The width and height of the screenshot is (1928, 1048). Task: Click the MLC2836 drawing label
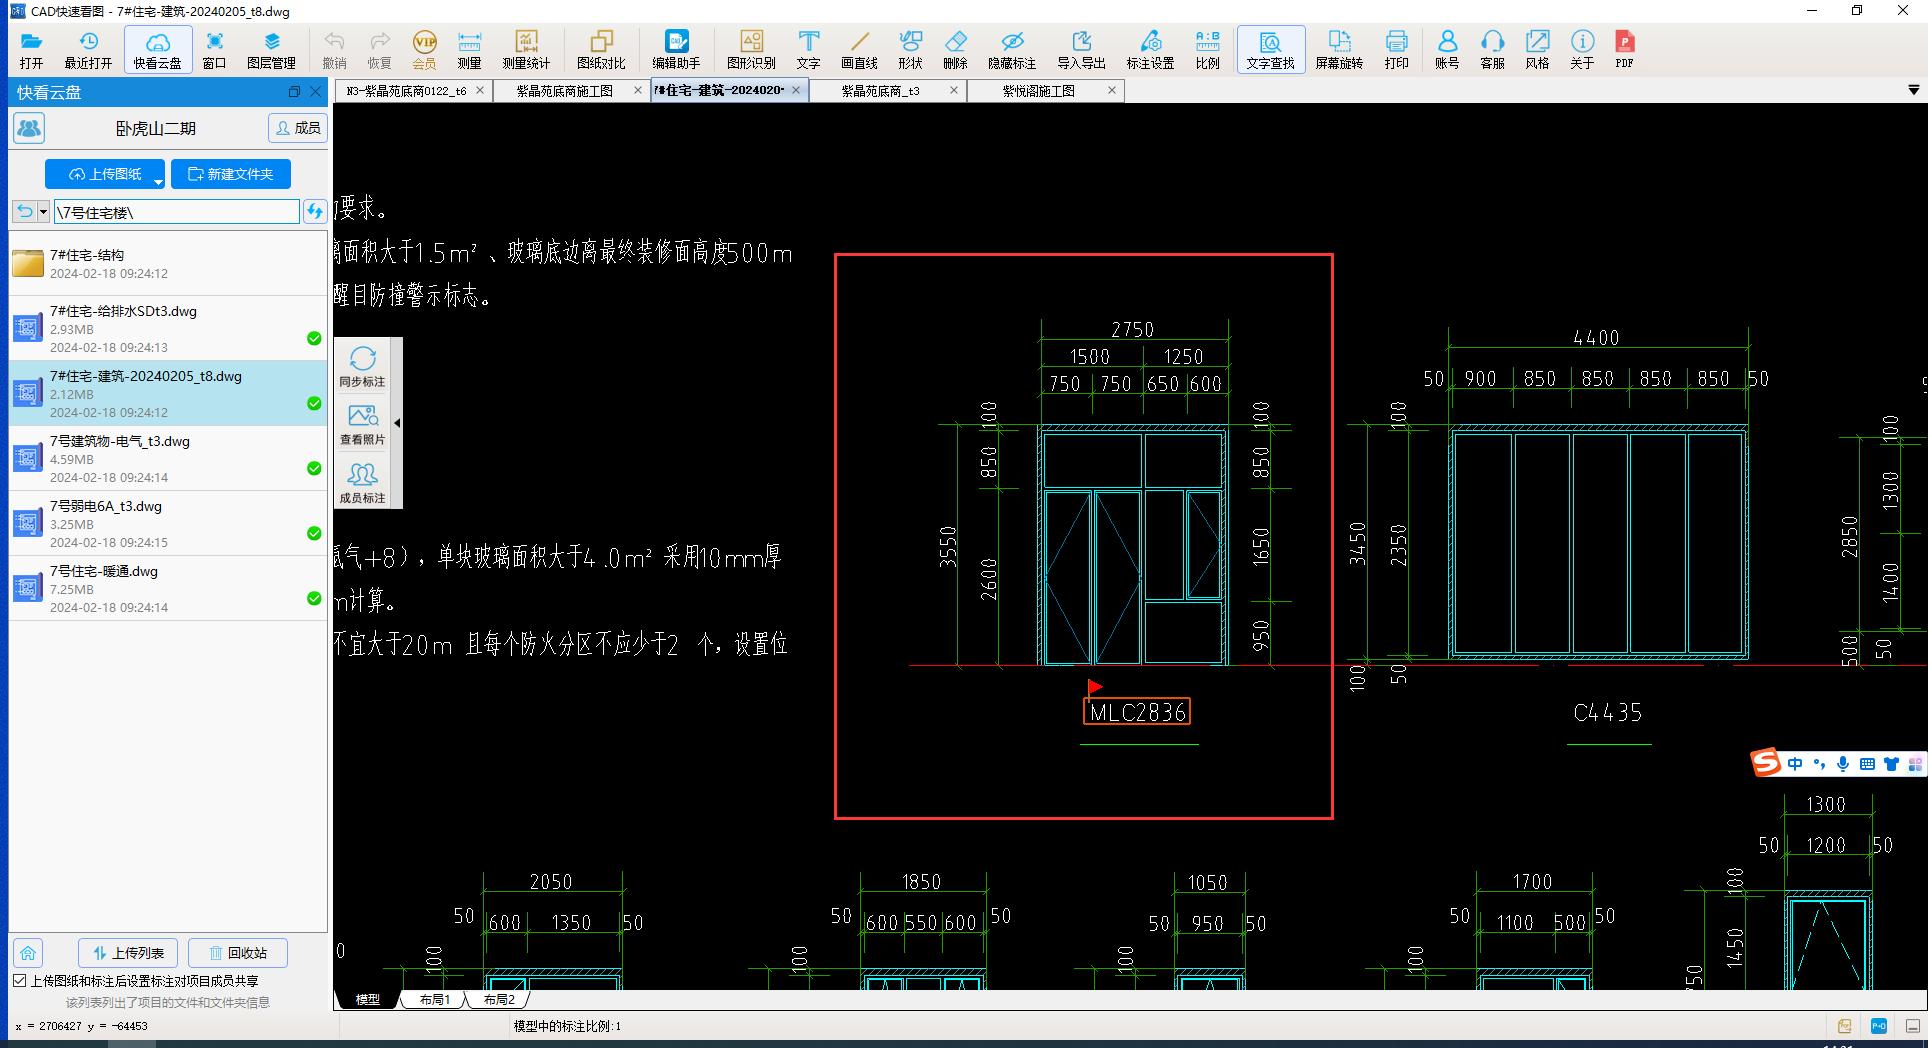[x=1137, y=712]
